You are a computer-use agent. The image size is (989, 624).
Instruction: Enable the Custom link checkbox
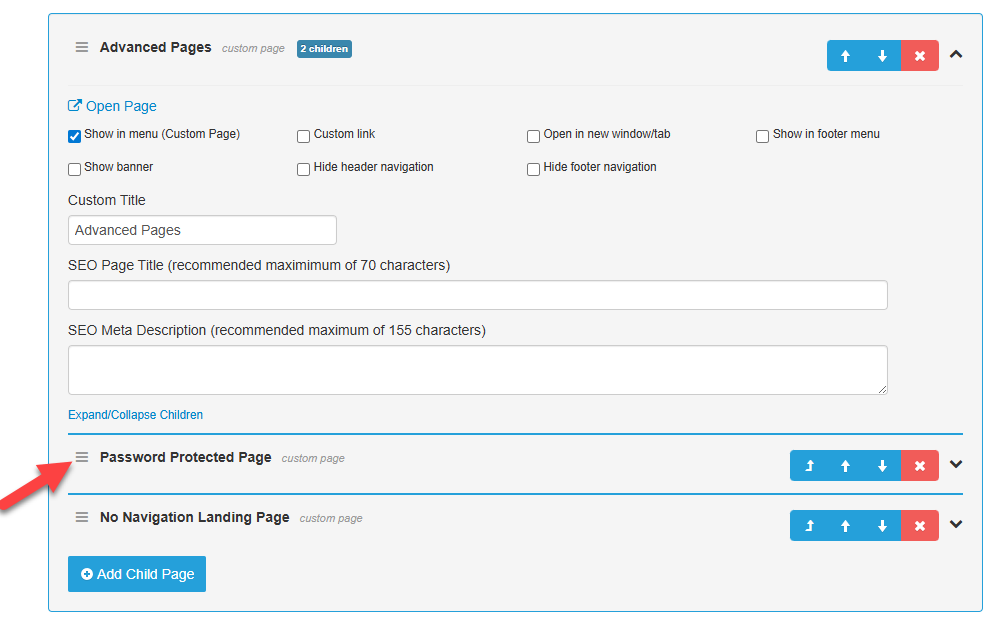tap(303, 136)
